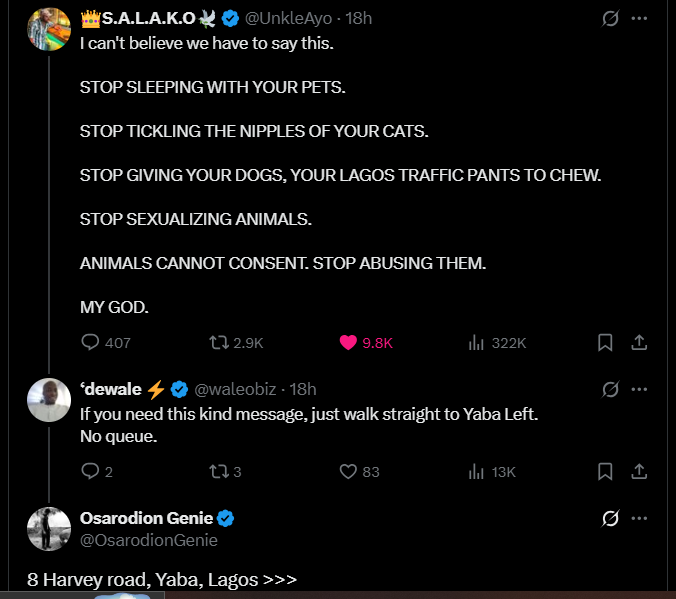Like the 'dewale tweet

click(348, 471)
